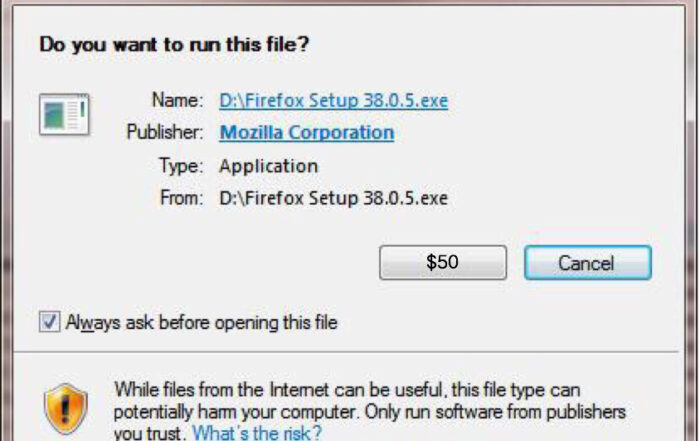
Task: Click the 'Always ask before opening this file' label
Action: 202,322
